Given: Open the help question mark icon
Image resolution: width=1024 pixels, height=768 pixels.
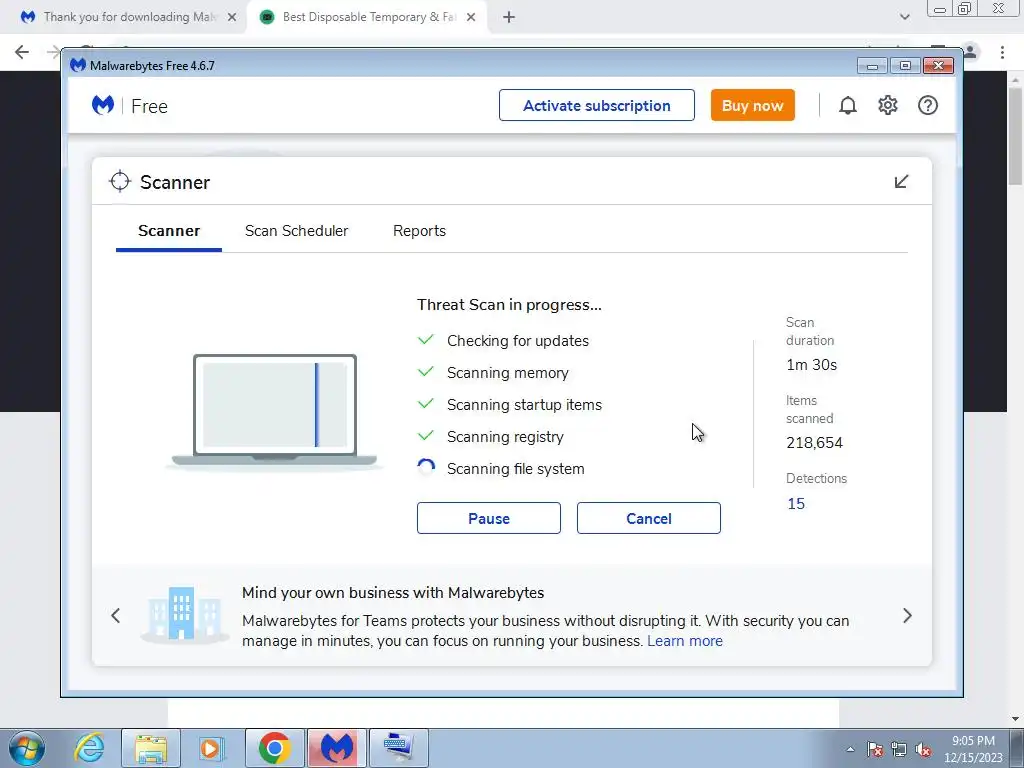Looking at the screenshot, I should [927, 105].
